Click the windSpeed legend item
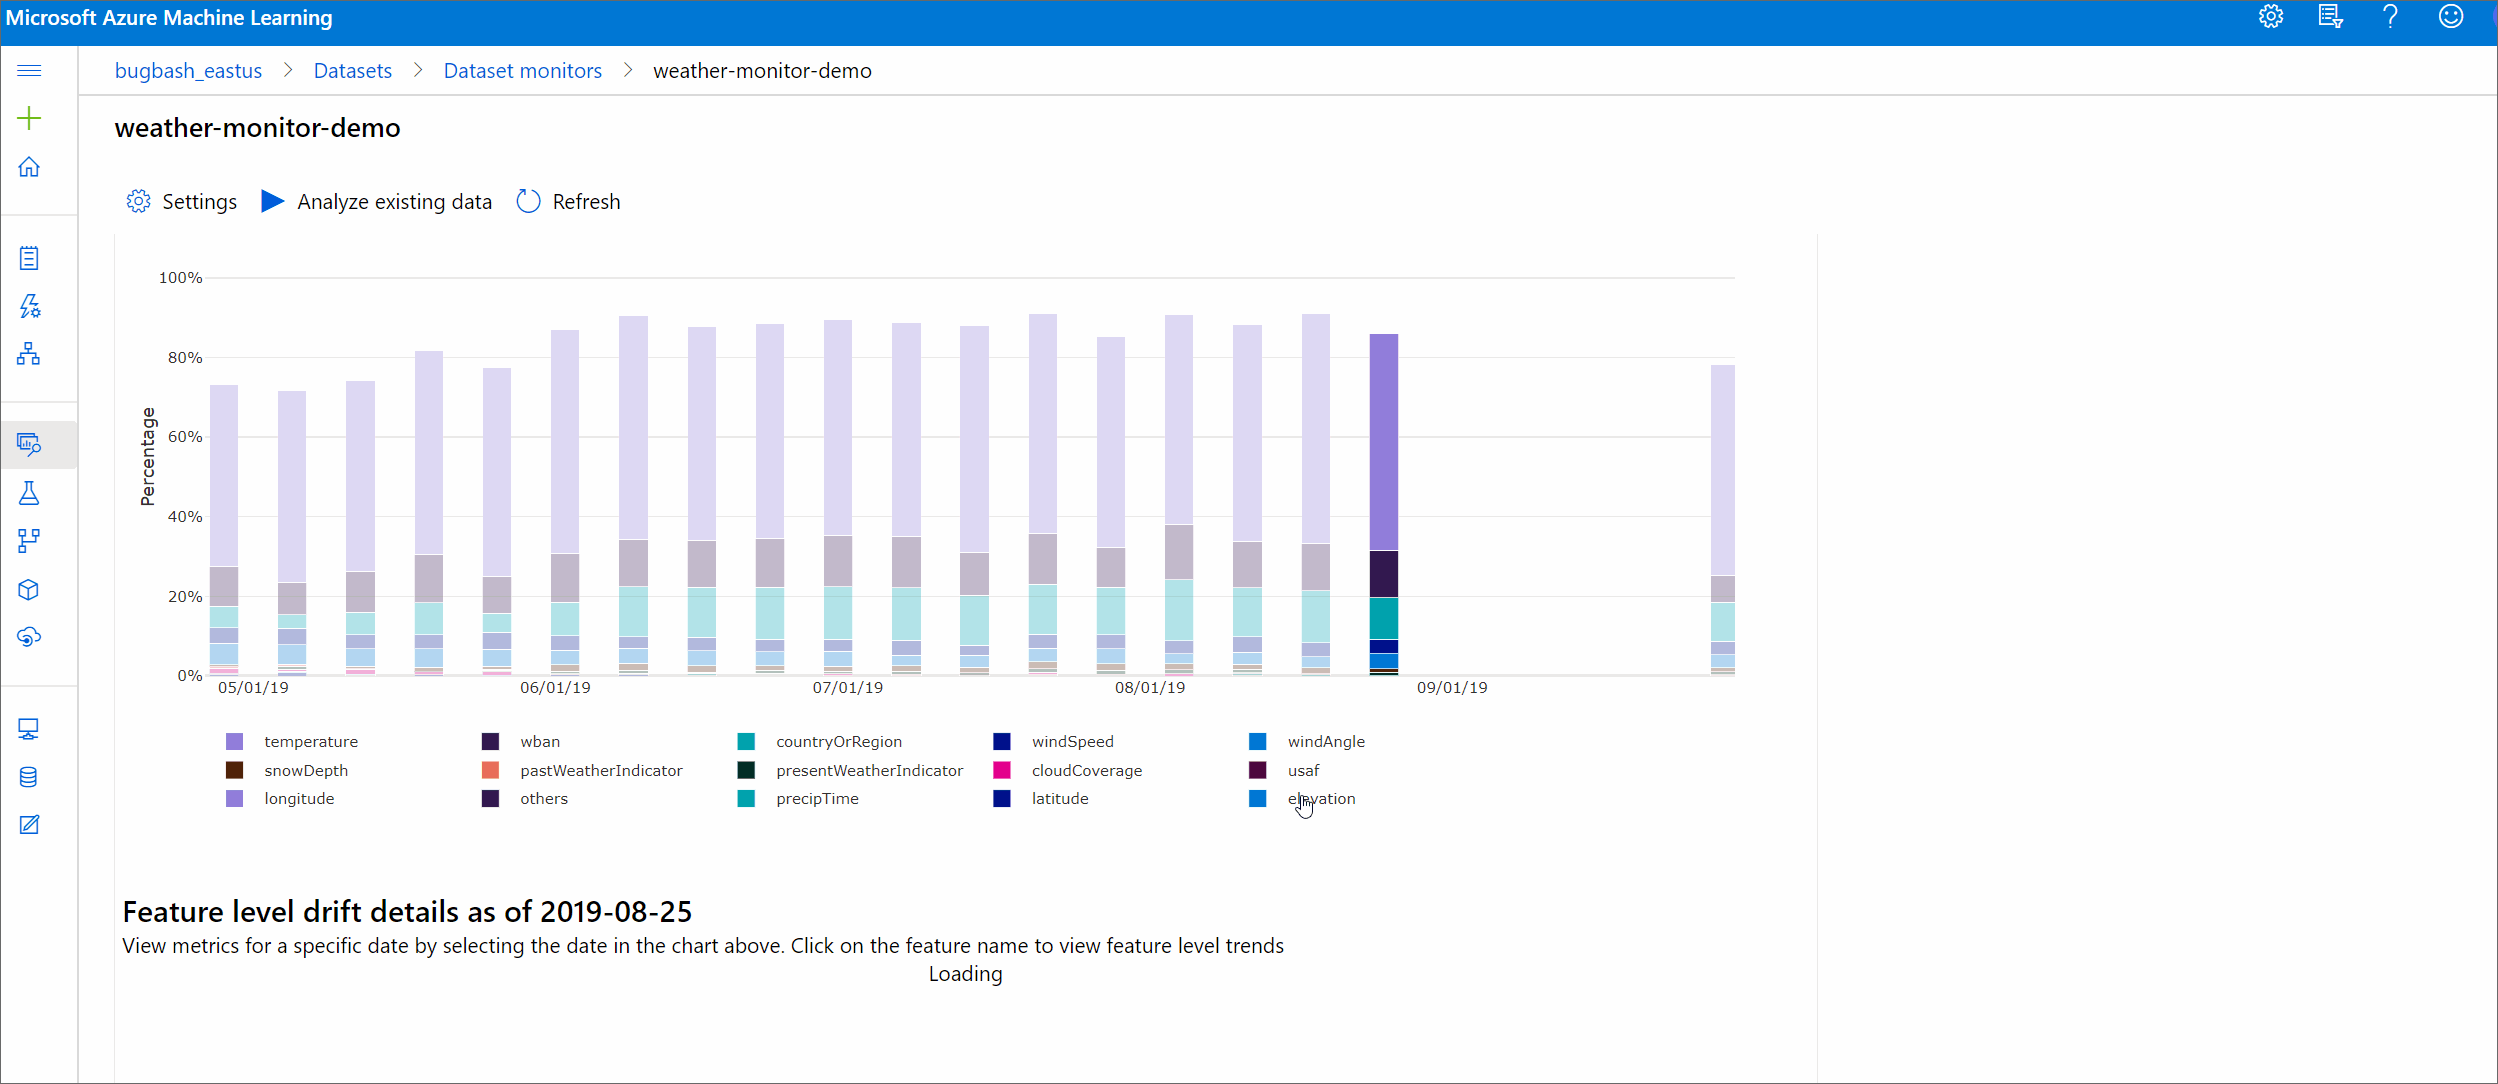 pos(1069,740)
